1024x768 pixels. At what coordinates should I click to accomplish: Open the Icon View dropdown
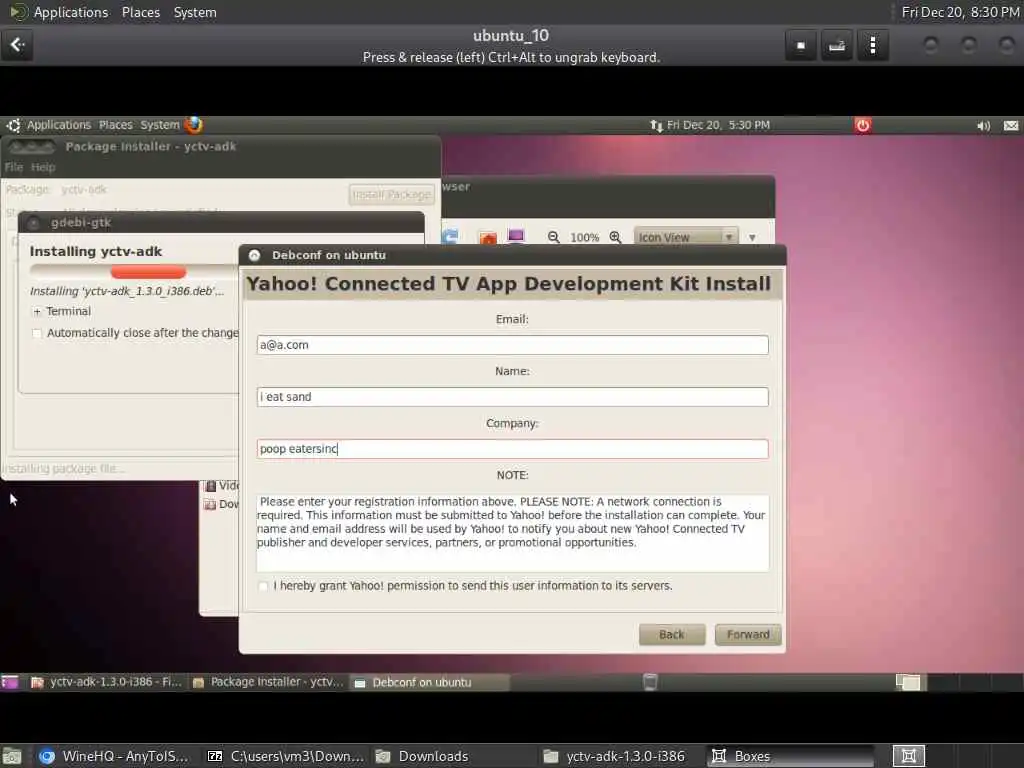(685, 237)
